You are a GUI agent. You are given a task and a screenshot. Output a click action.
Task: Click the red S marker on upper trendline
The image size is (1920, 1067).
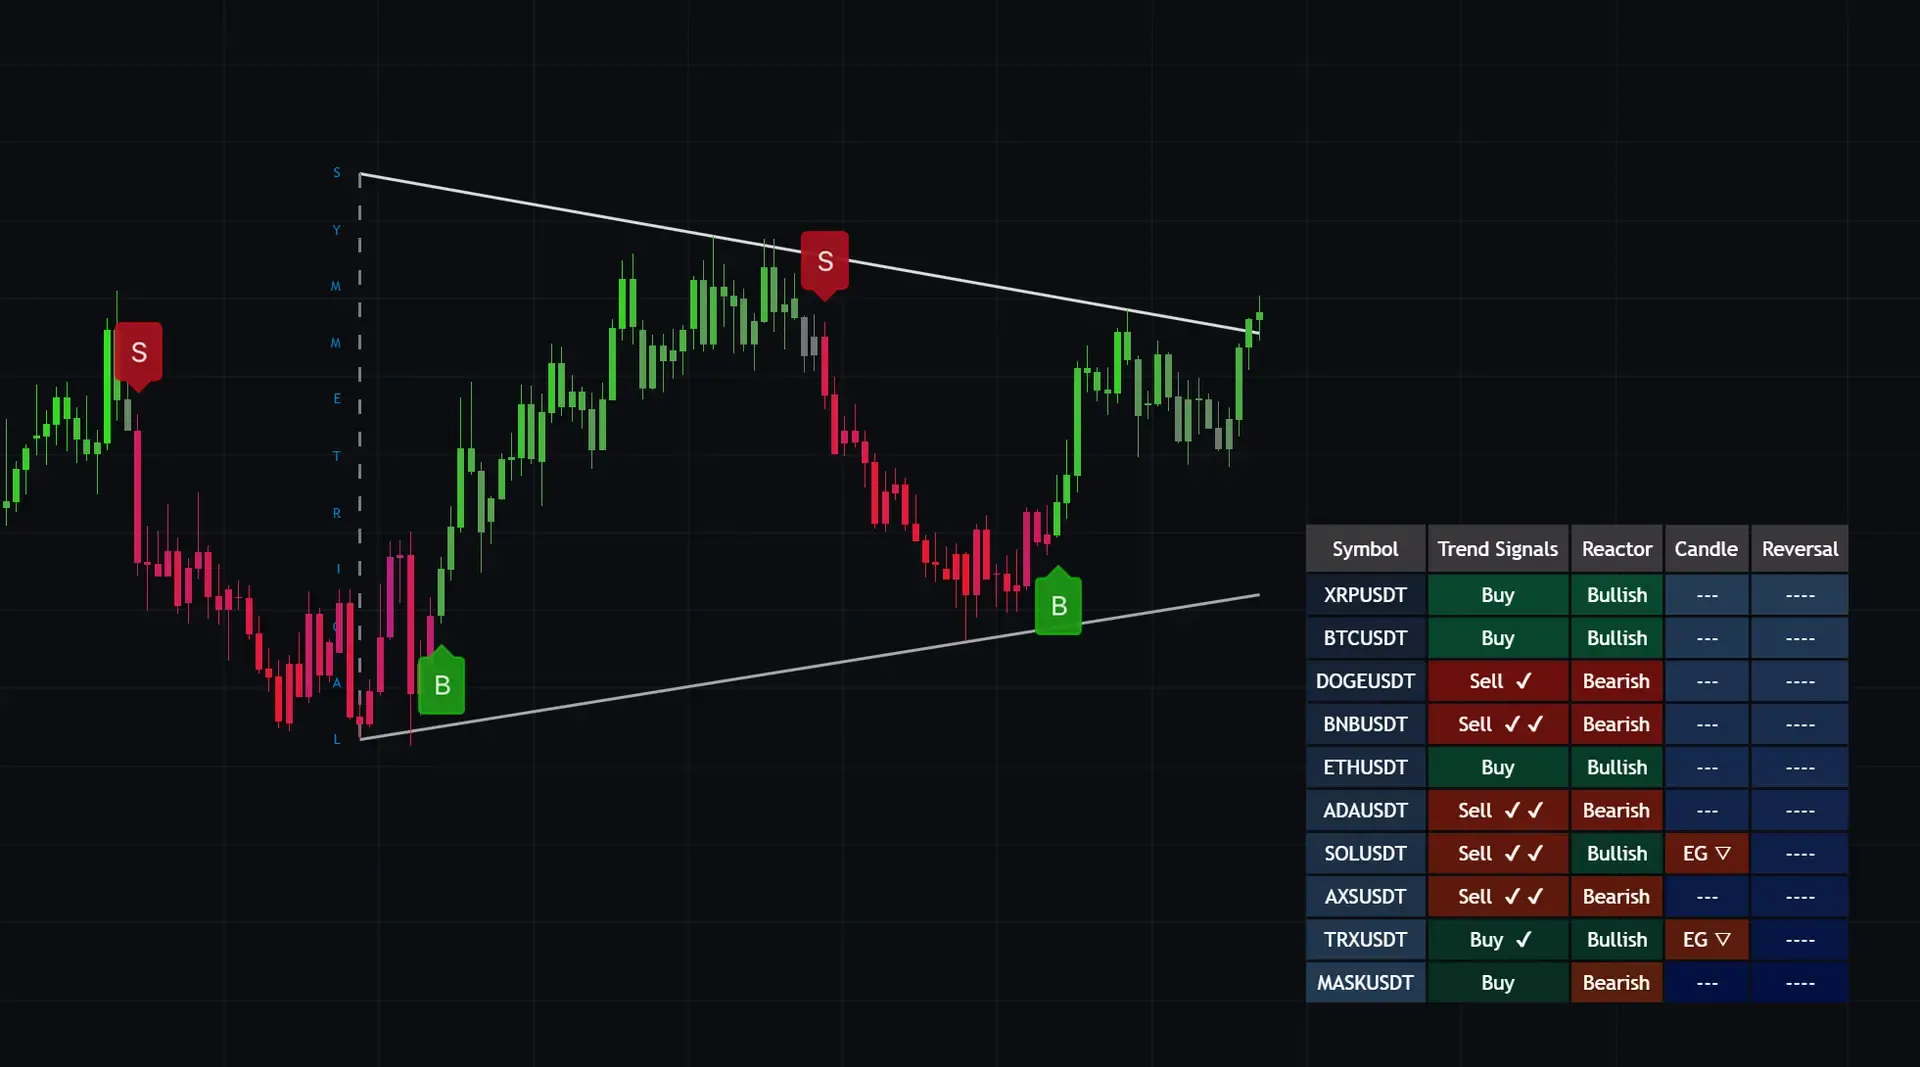(x=824, y=261)
